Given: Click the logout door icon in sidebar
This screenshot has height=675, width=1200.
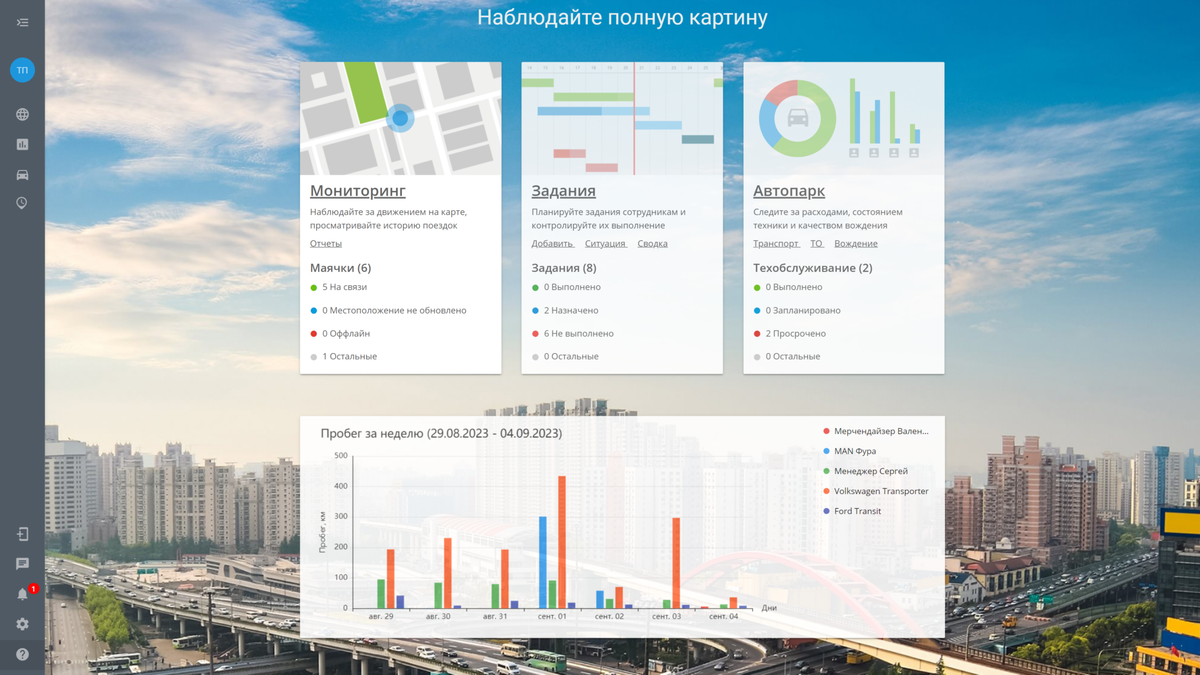Looking at the screenshot, I should 22,535.
